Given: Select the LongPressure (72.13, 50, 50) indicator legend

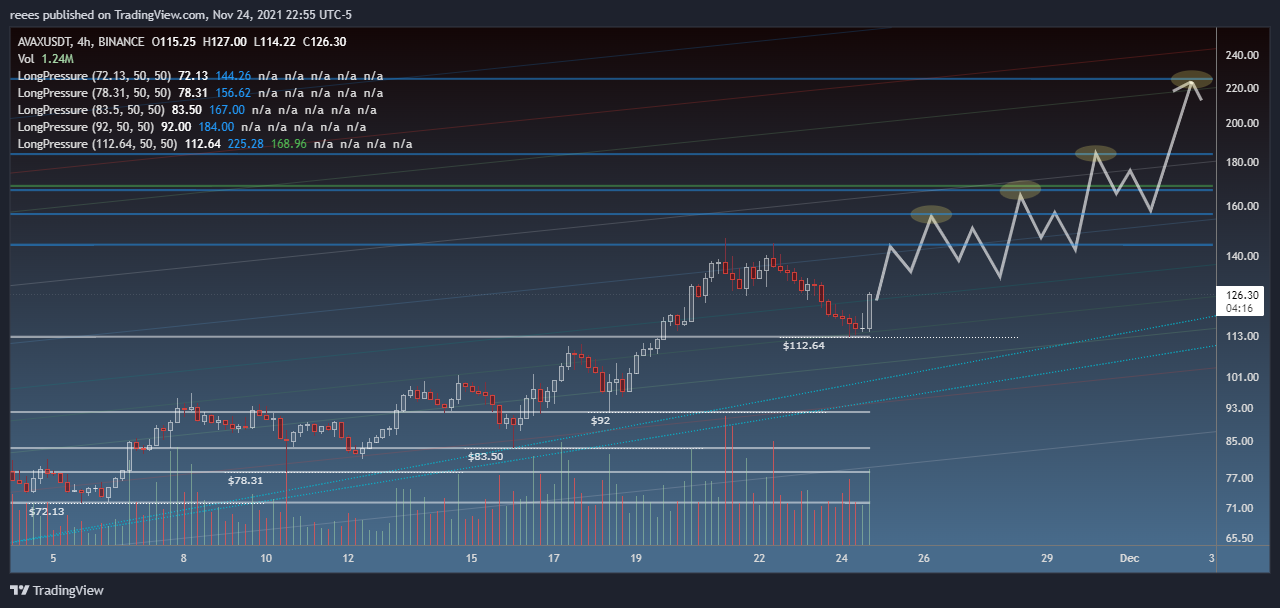Looking at the screenshot, I should (x=95, y=76).
